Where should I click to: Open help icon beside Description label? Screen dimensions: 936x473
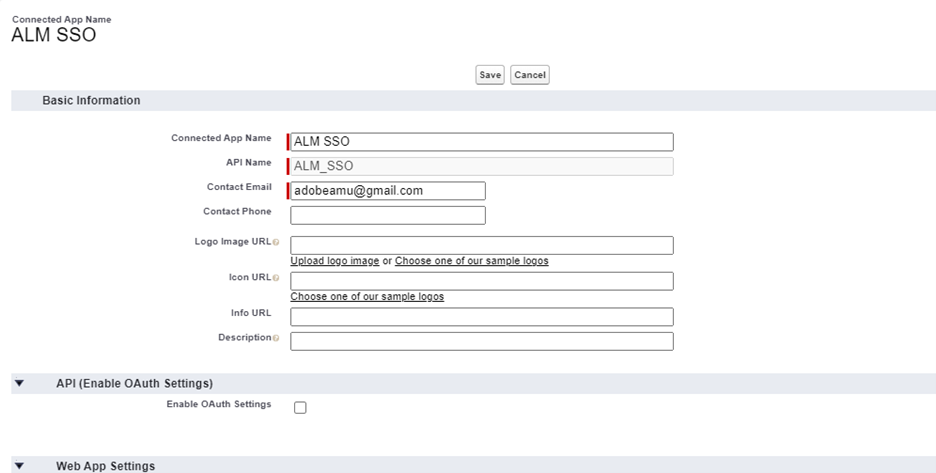click(276, 338)
